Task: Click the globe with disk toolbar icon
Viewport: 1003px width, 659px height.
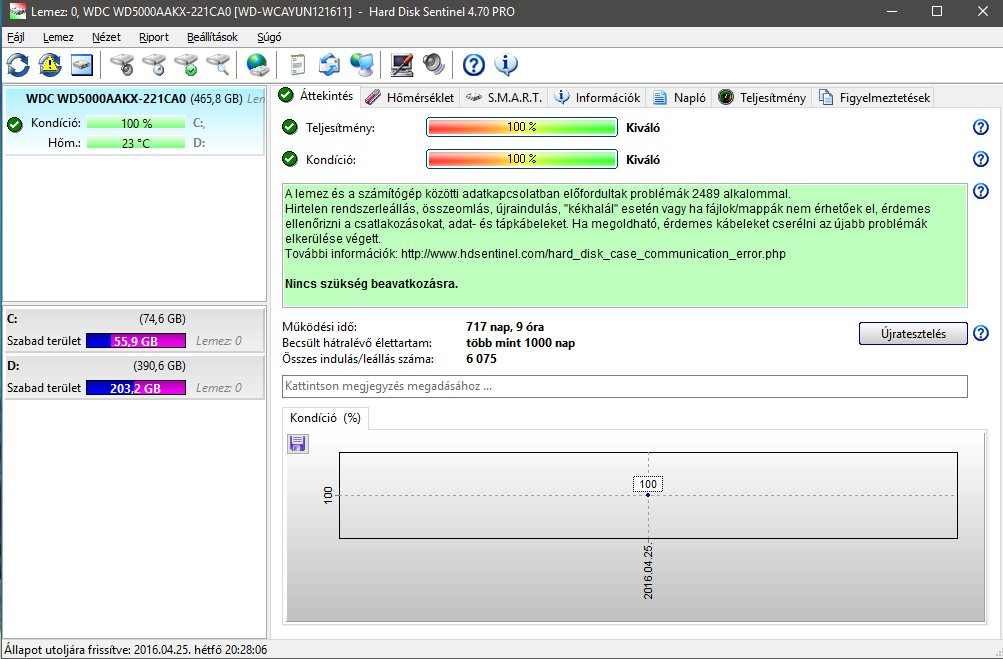Action: point(258,65)
